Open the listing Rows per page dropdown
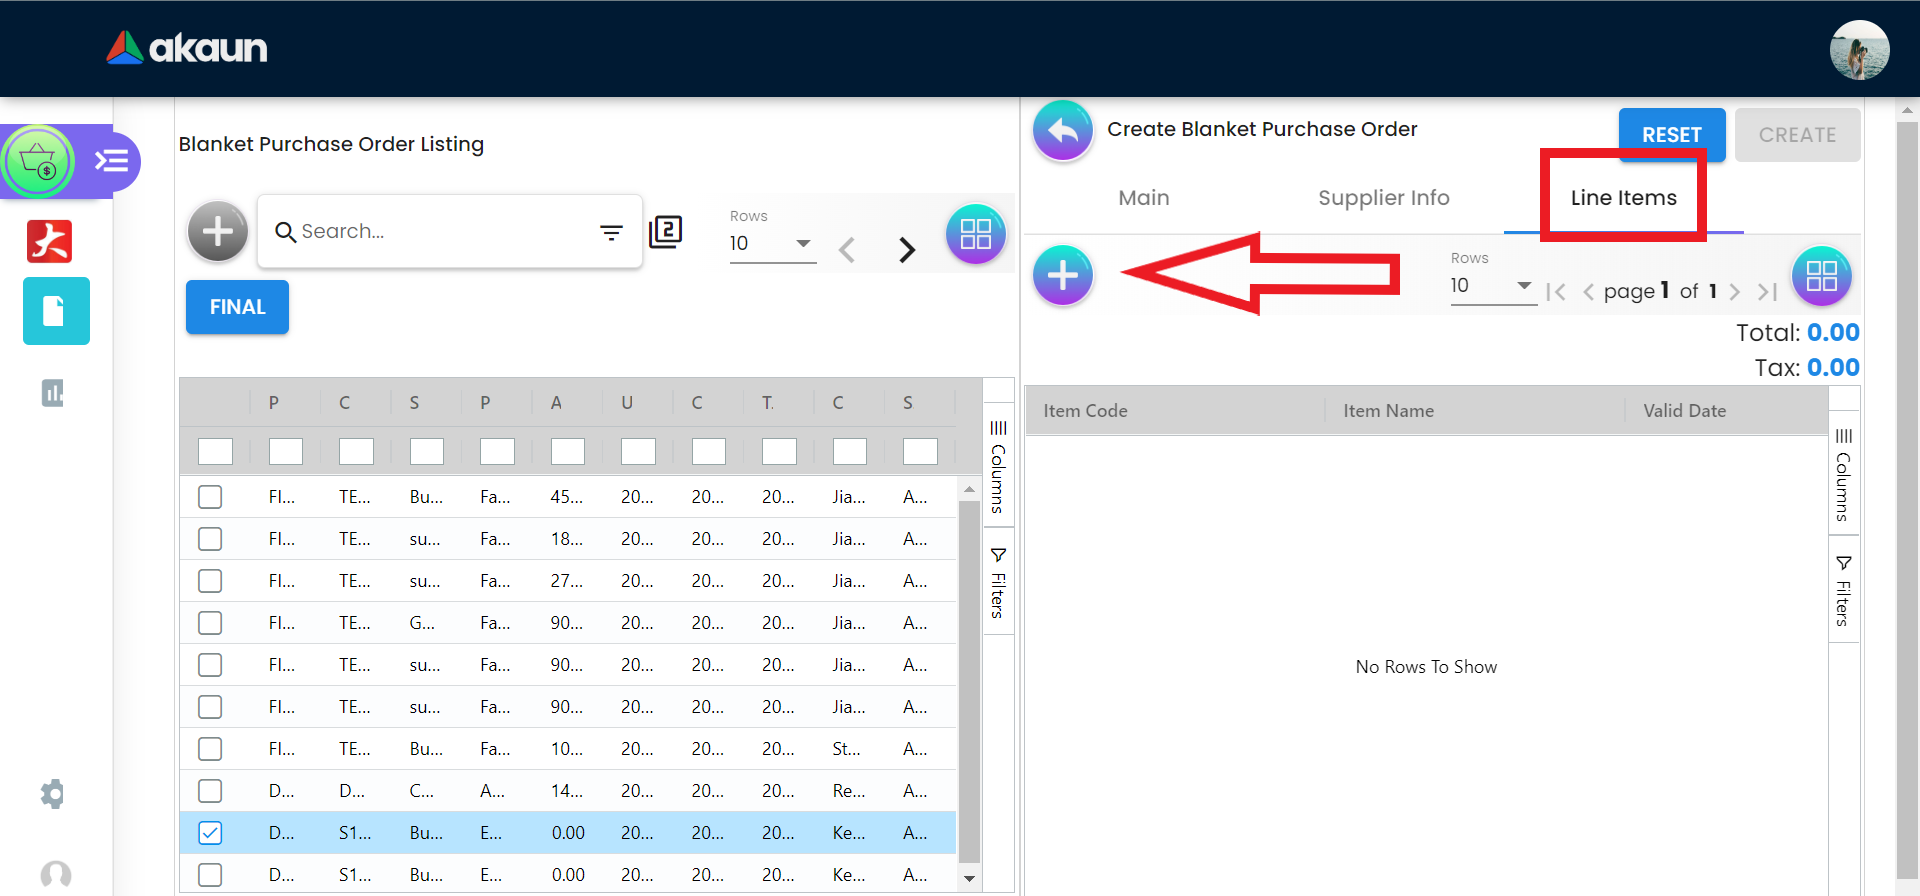 (772, 243)
